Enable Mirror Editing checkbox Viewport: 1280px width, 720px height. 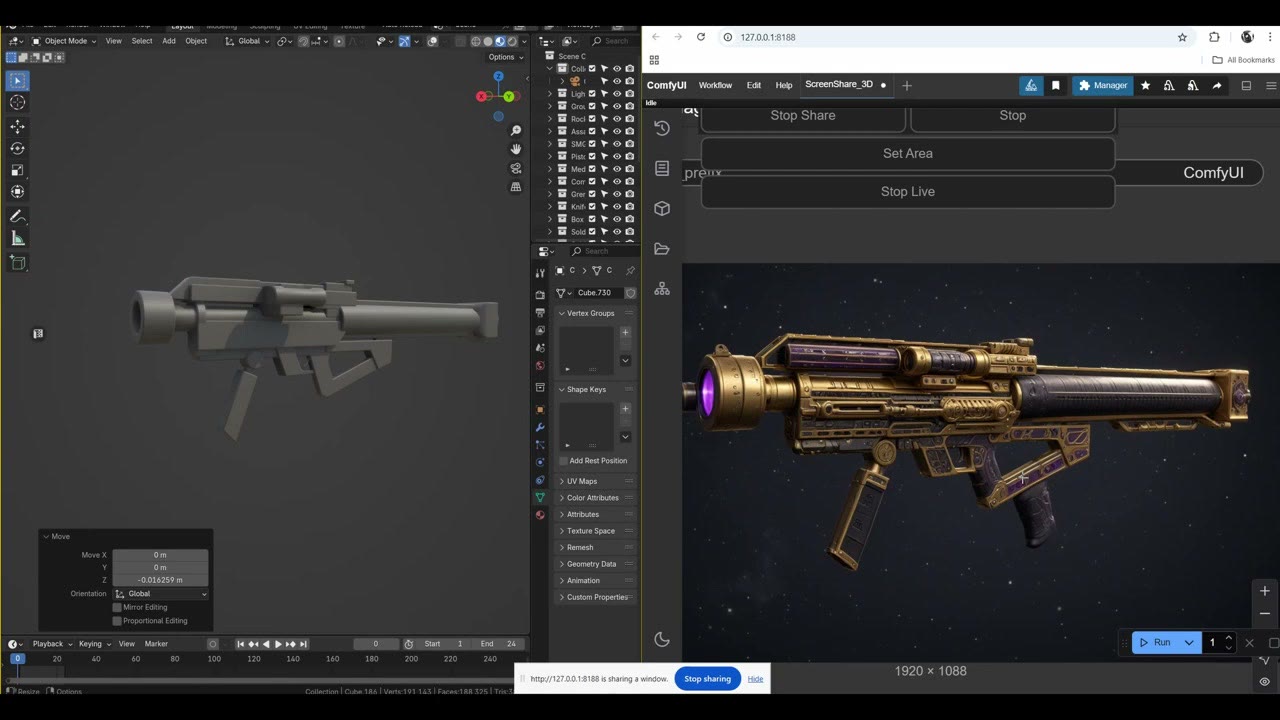(x=117, y=607)
